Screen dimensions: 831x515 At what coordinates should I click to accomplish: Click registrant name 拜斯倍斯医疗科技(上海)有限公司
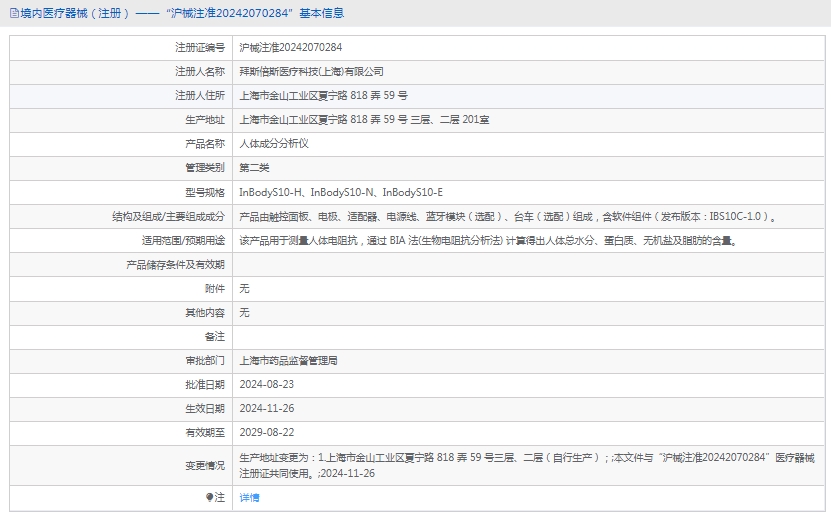pos(311,71)
